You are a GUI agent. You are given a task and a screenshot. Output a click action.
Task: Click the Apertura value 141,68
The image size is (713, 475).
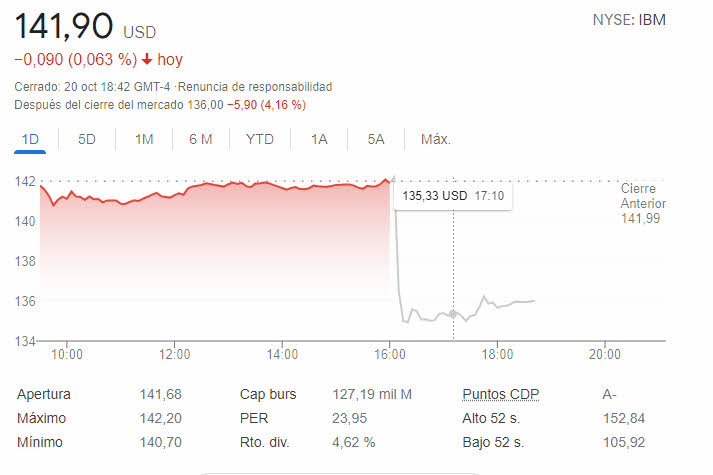point(160,395)
